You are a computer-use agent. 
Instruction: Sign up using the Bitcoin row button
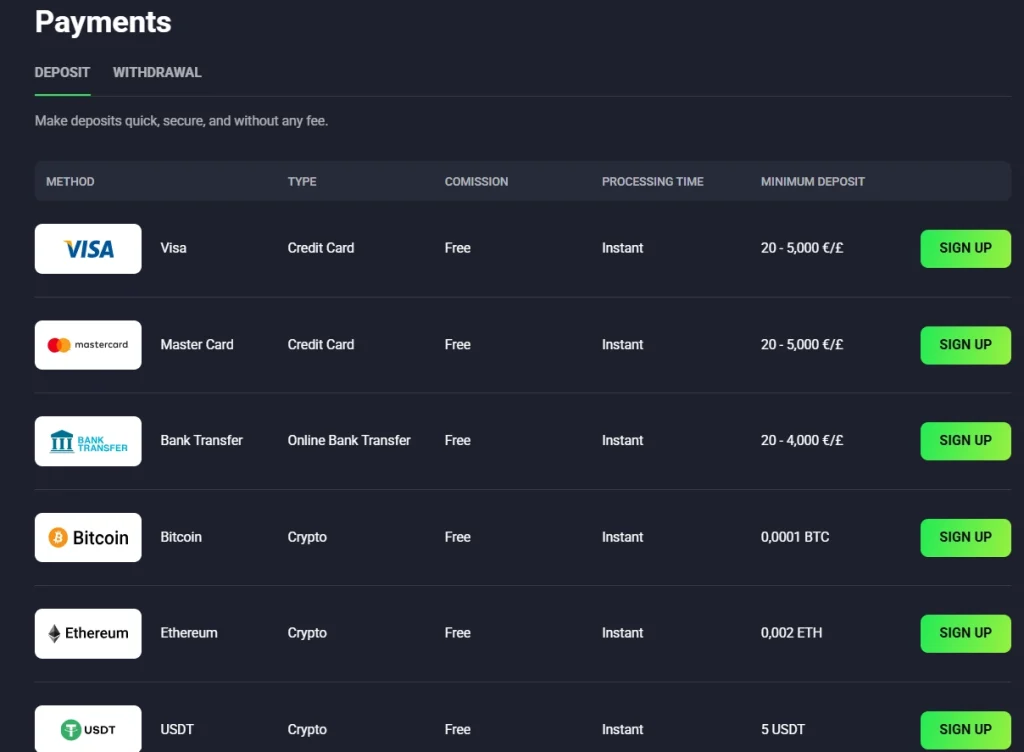pyautogui.click(x=965, y=537)
